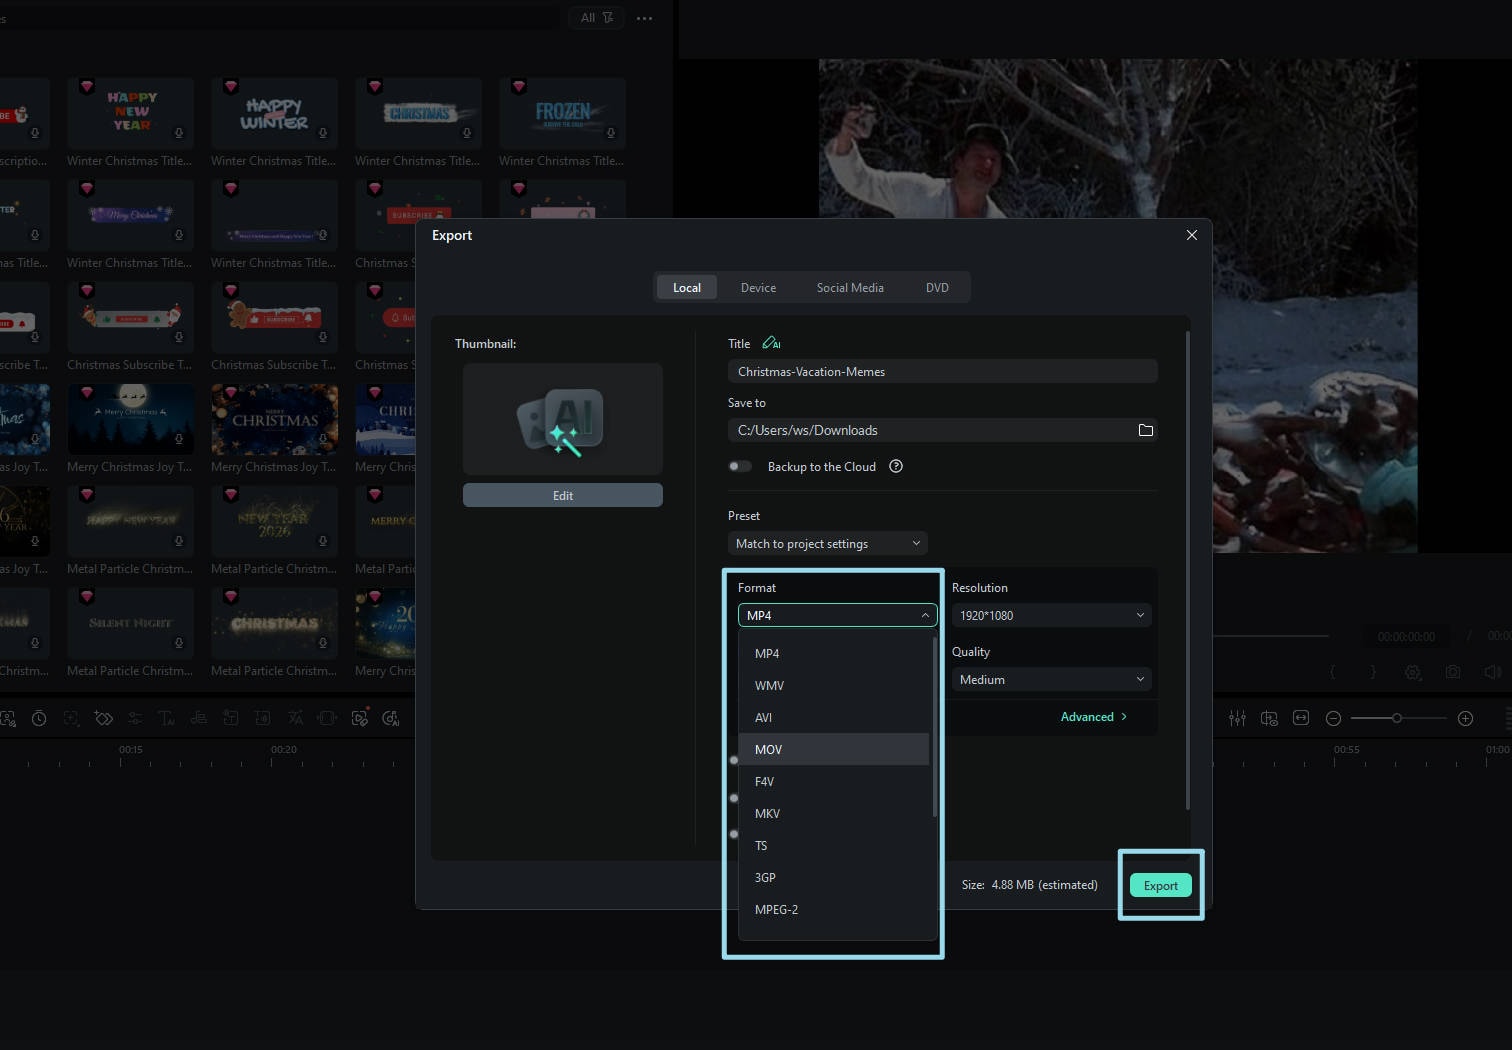Click the 00:15 mark on the timeline ruler

click(131, 749)
